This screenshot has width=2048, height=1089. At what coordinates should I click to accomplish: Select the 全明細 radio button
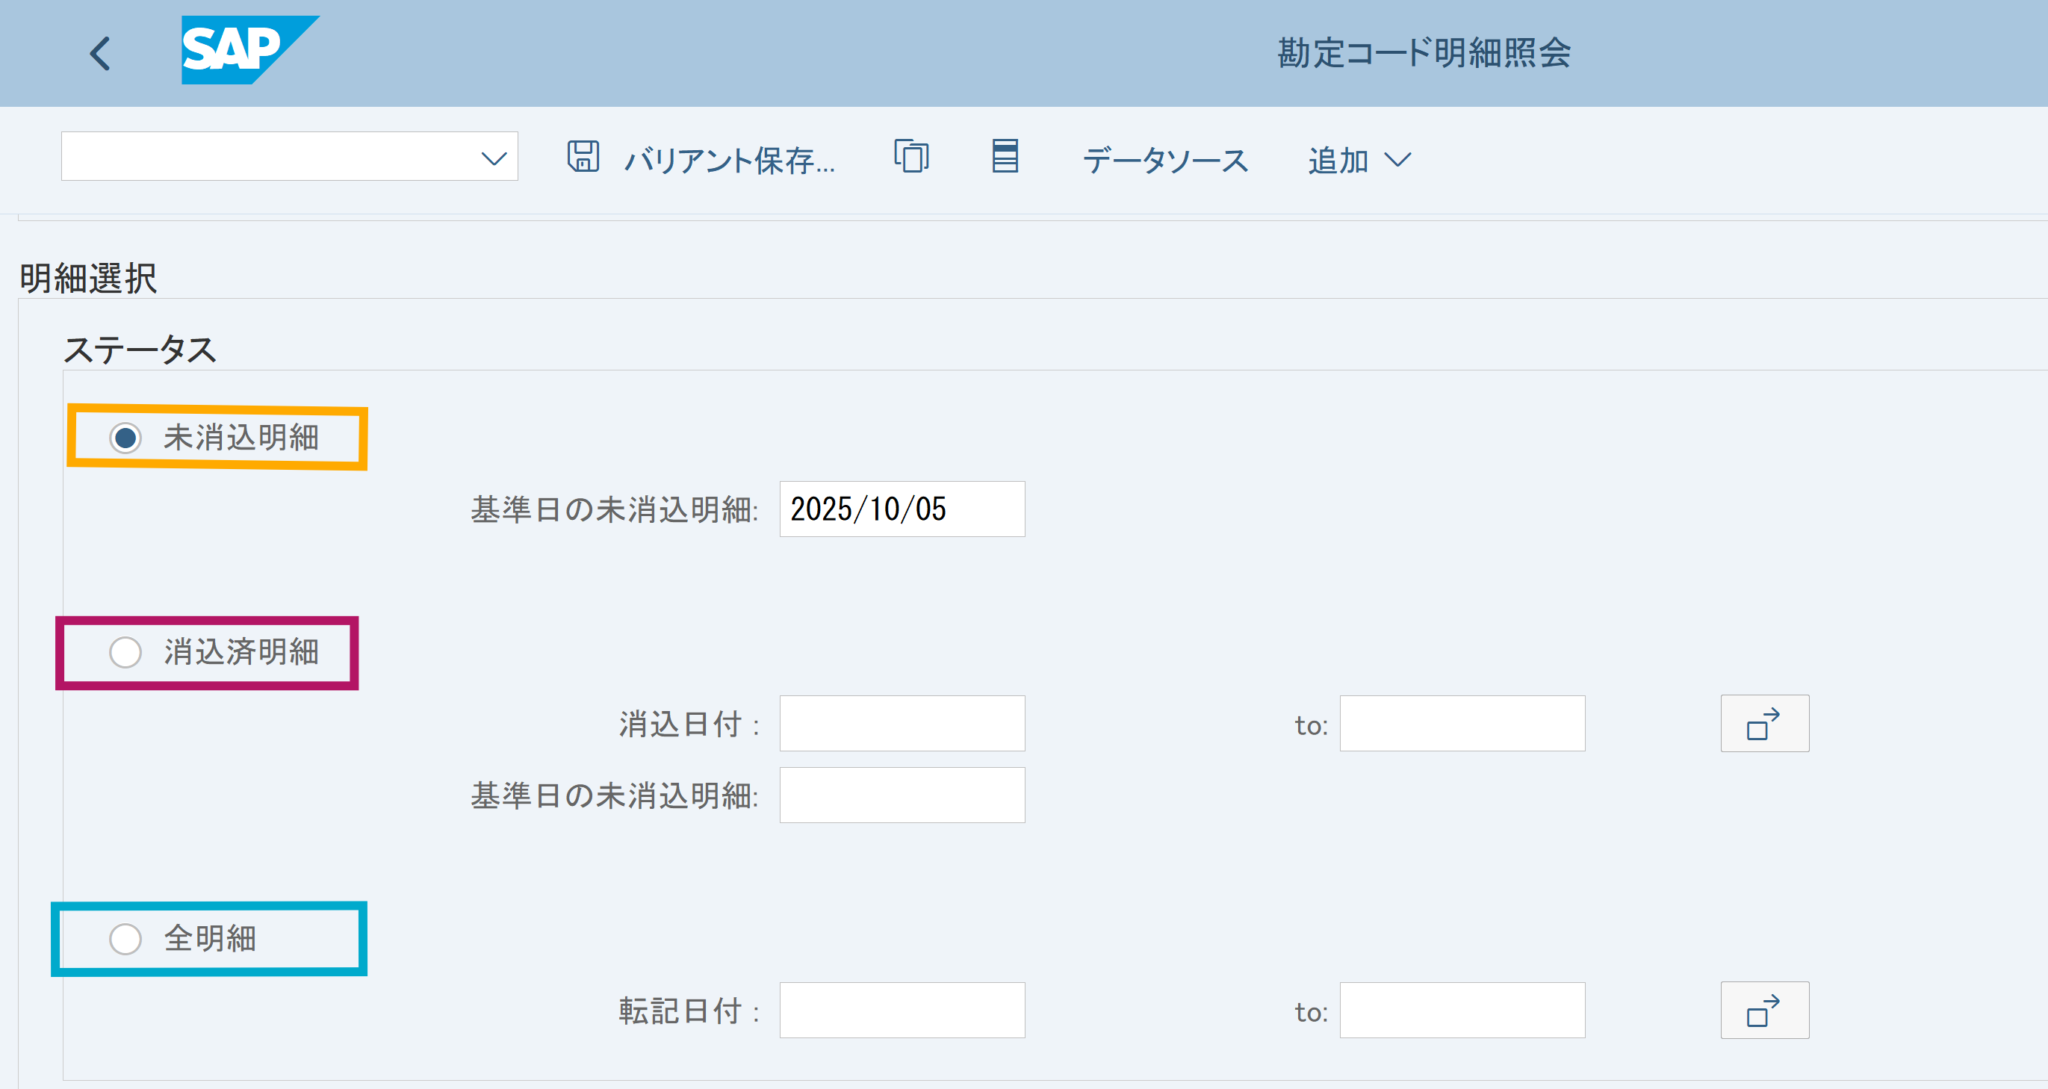[125, 938]
